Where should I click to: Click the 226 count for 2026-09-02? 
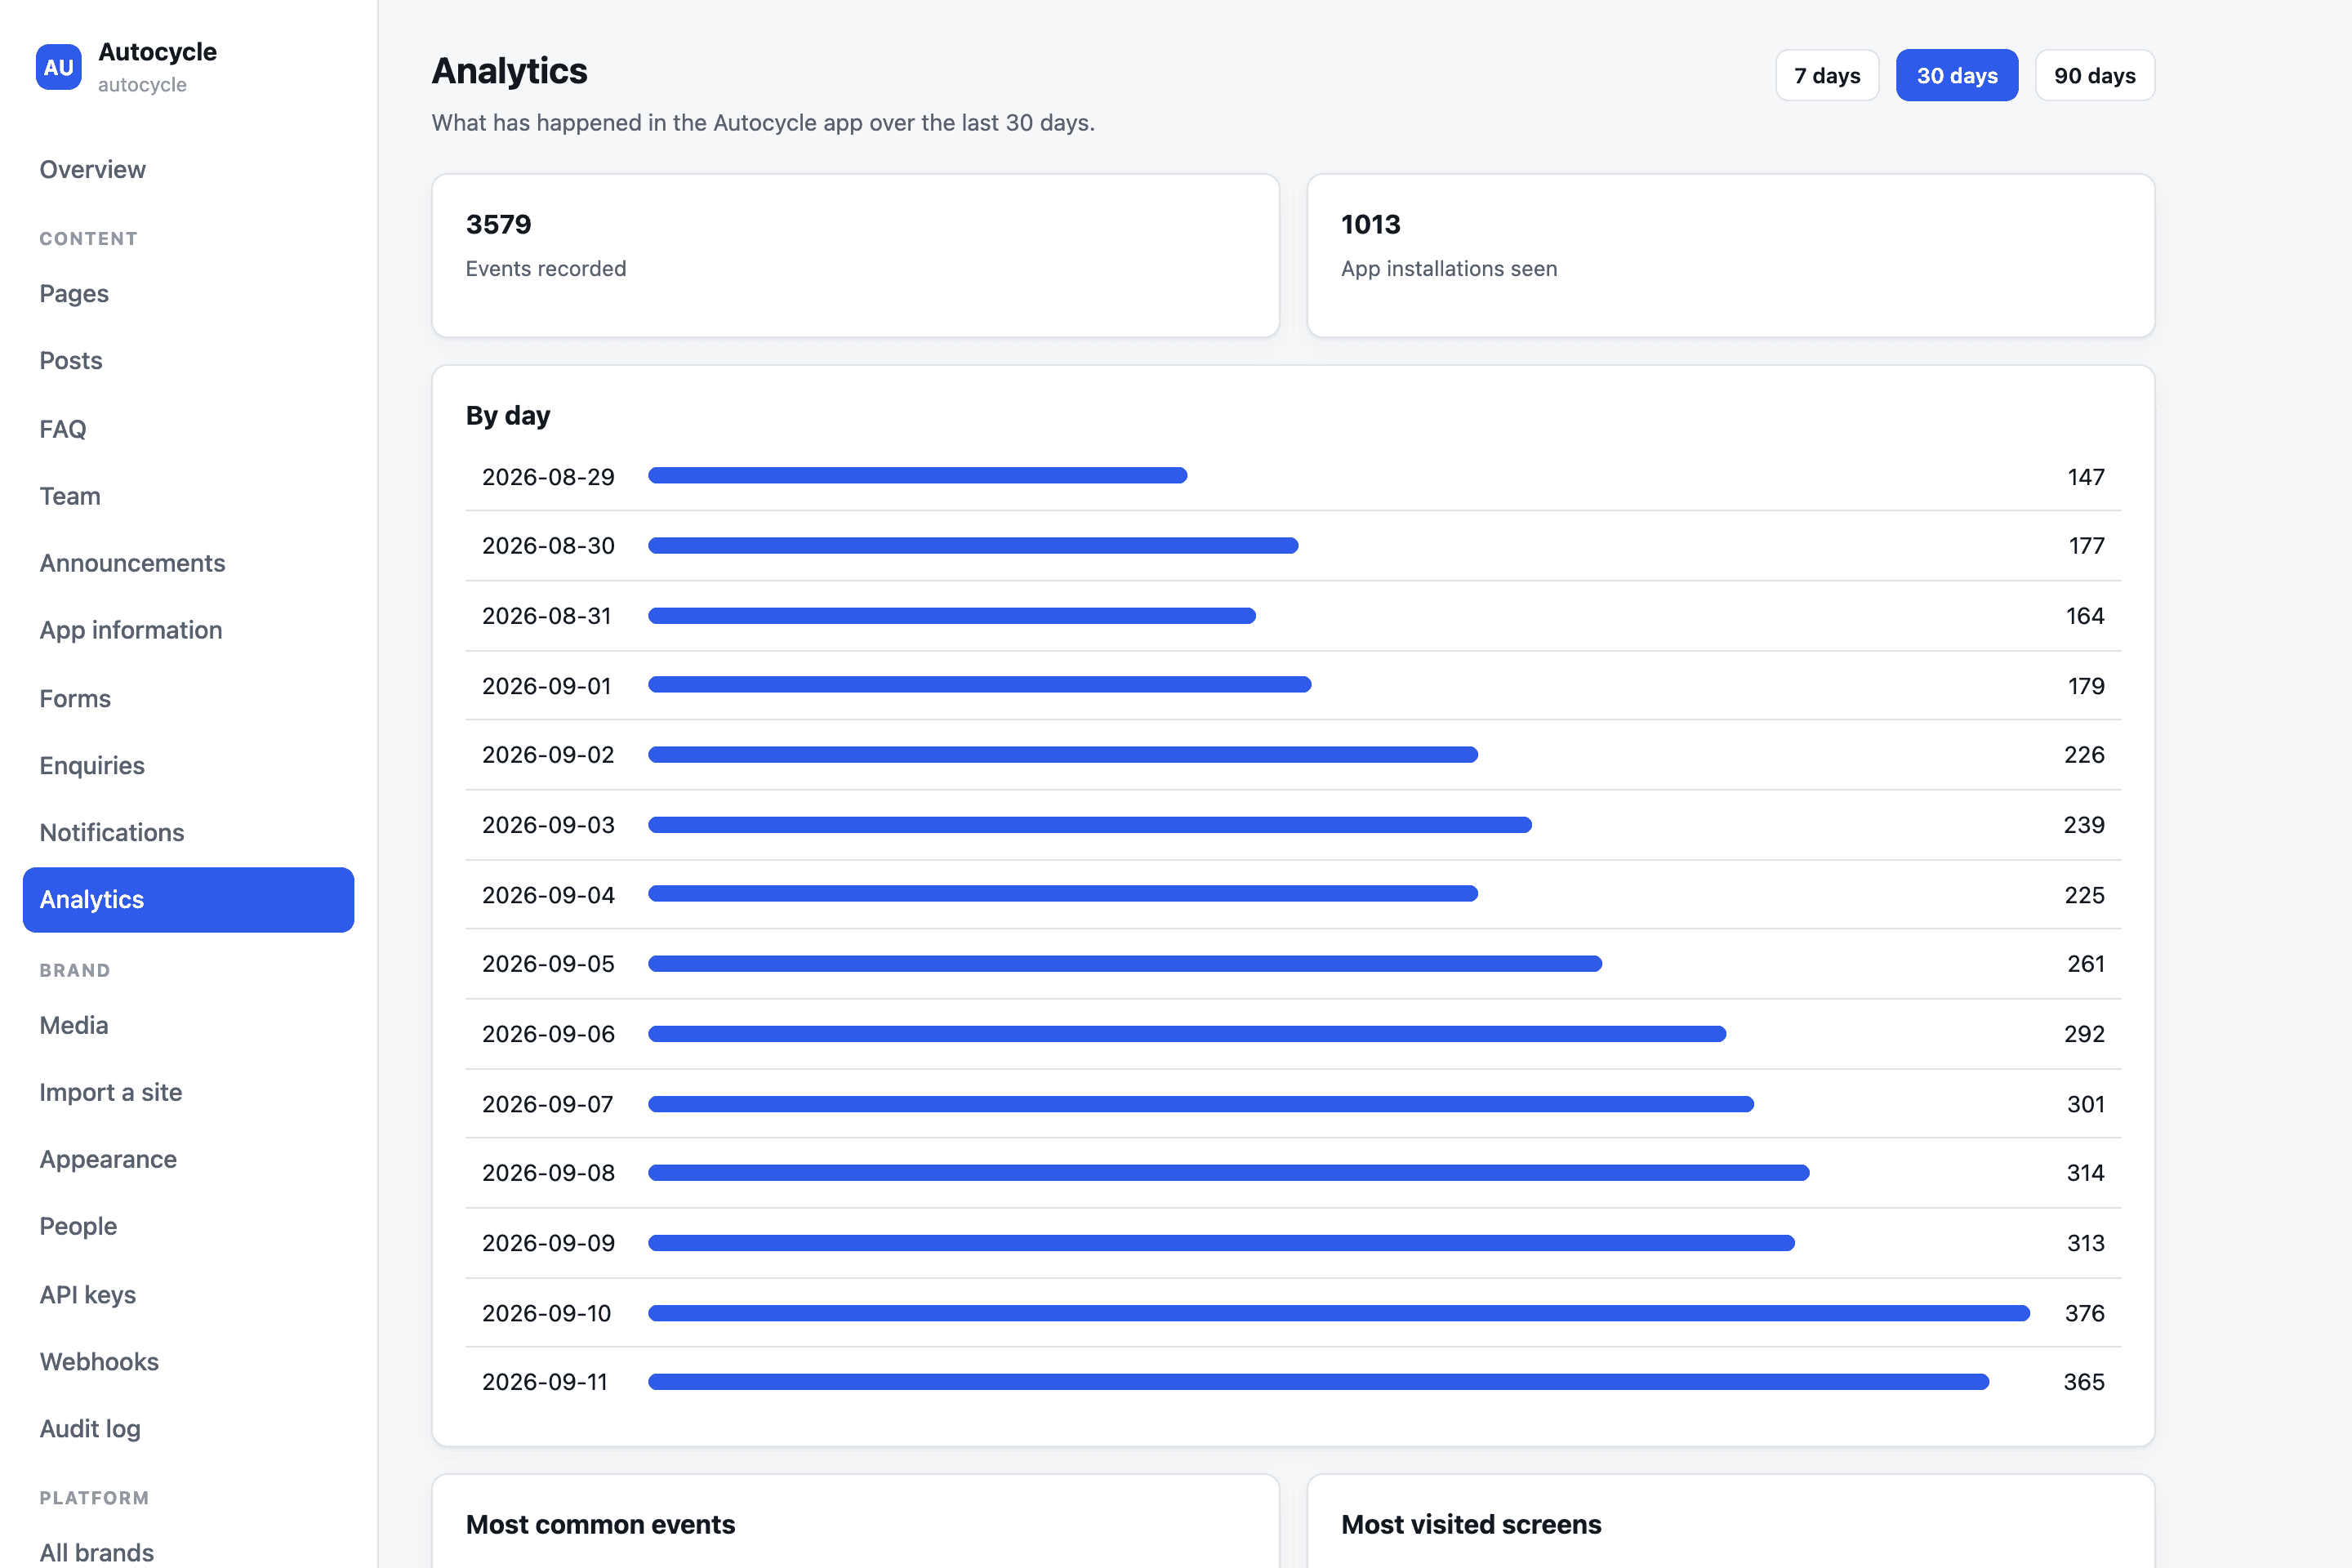2084,755
